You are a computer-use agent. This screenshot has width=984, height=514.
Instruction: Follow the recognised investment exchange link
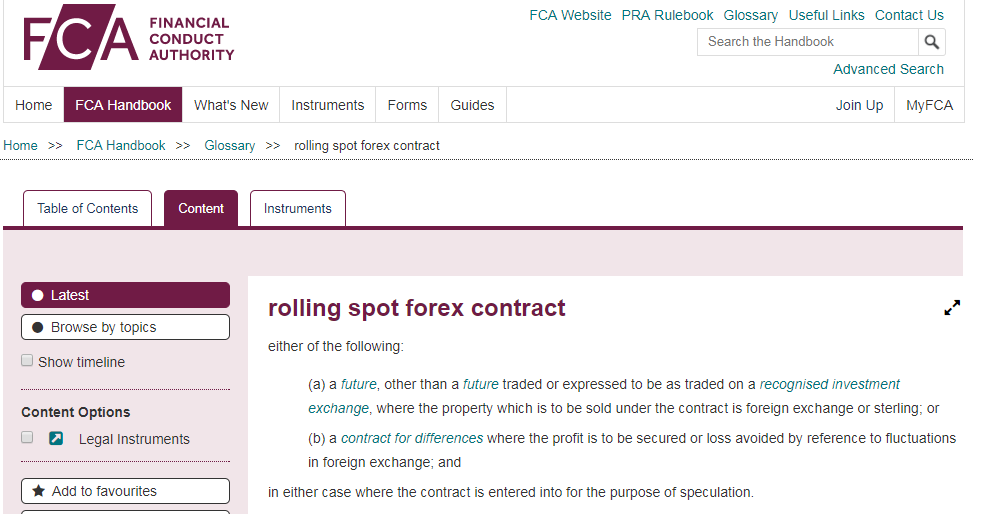pos(829,384)
